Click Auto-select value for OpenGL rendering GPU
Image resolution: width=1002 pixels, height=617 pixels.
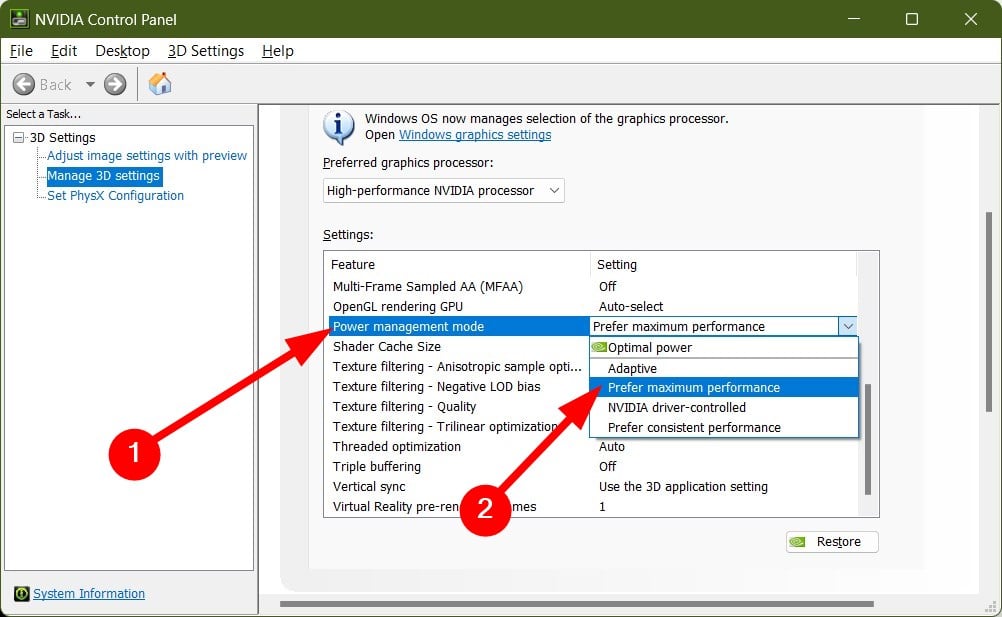[631, 307]
